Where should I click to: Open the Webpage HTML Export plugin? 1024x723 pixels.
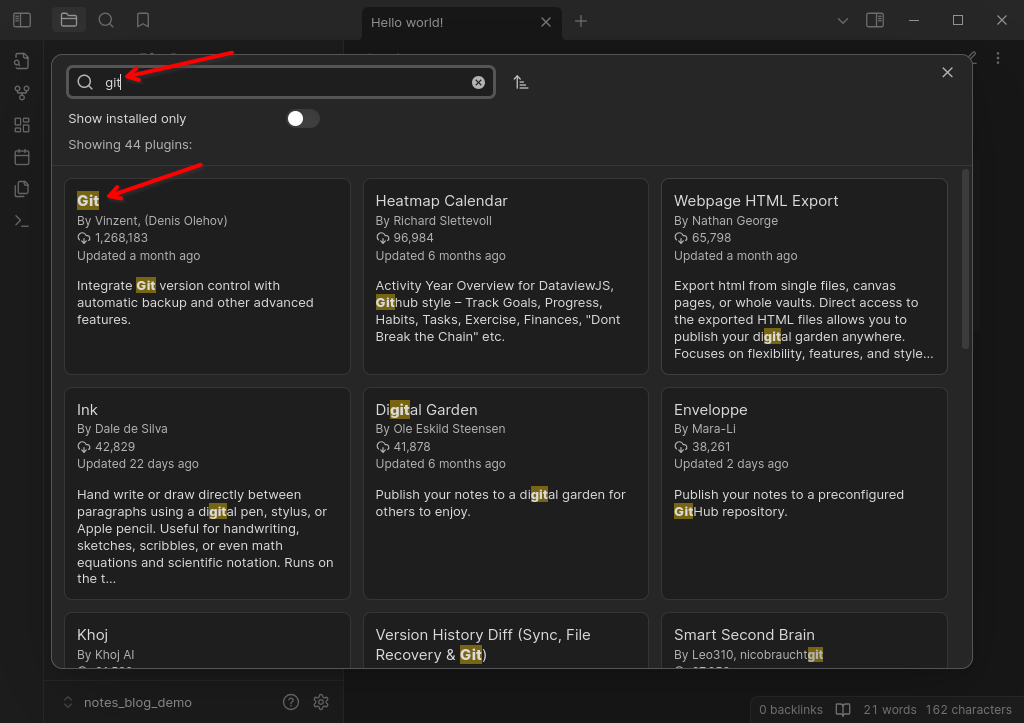804,276
